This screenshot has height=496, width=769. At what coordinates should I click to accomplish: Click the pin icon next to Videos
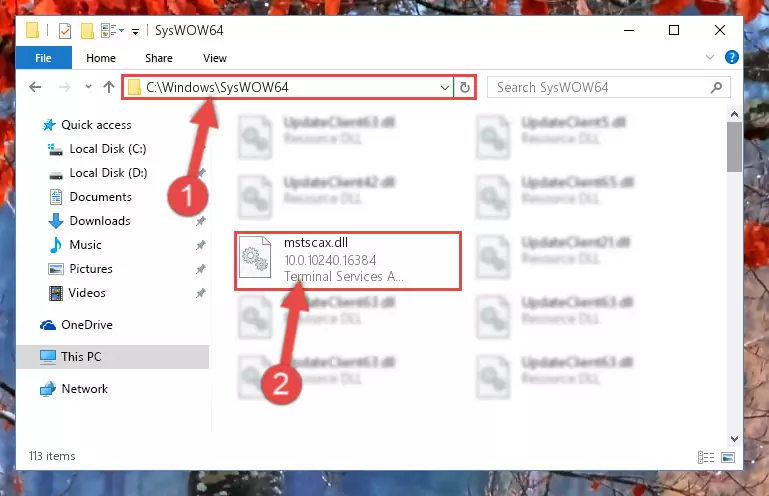200,293
